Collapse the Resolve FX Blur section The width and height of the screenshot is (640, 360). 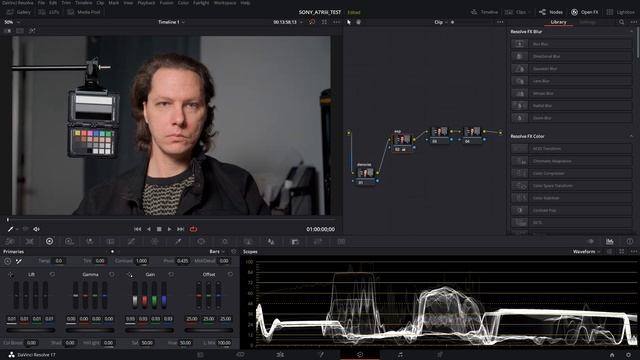tap(631, 31)
